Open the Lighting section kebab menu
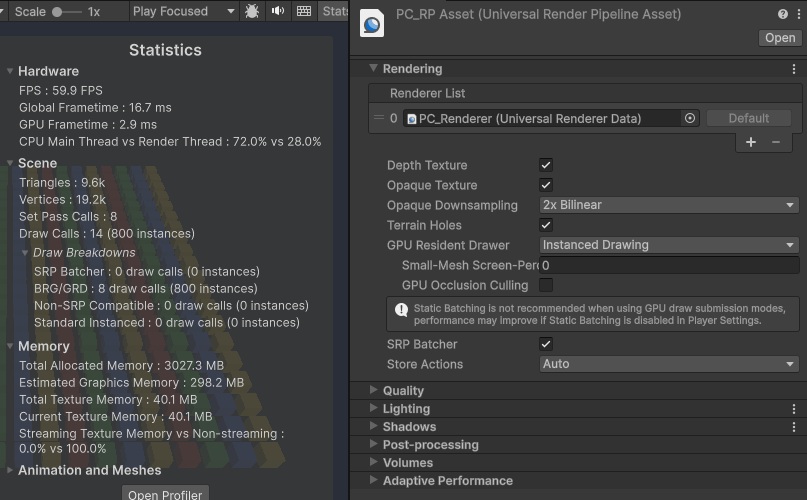 click(794, 409)
